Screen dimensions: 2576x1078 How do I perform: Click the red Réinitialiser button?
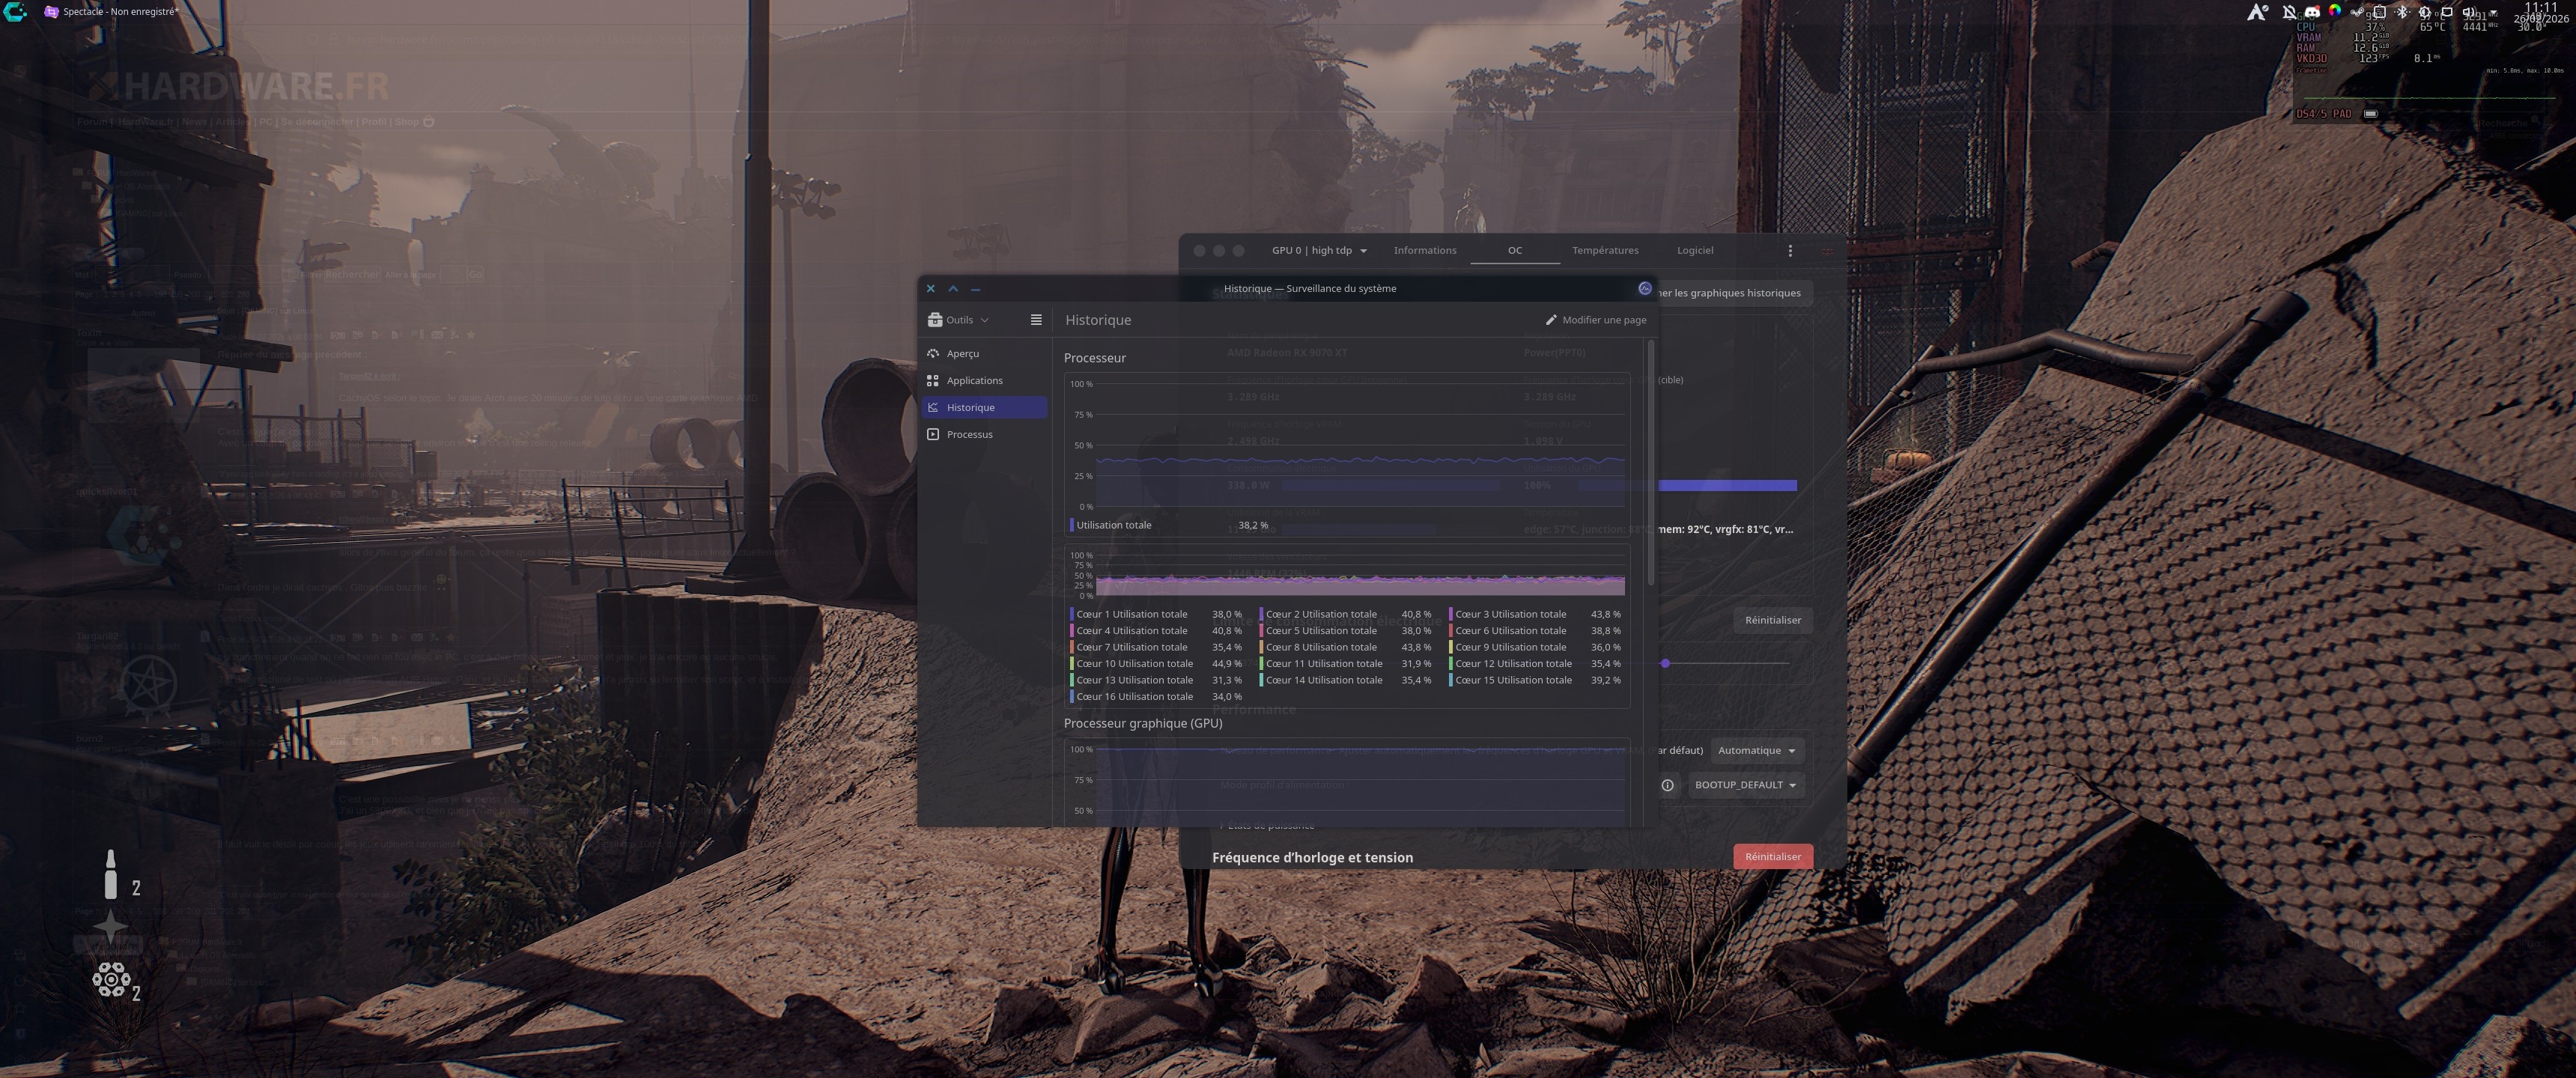point(1773,857)
